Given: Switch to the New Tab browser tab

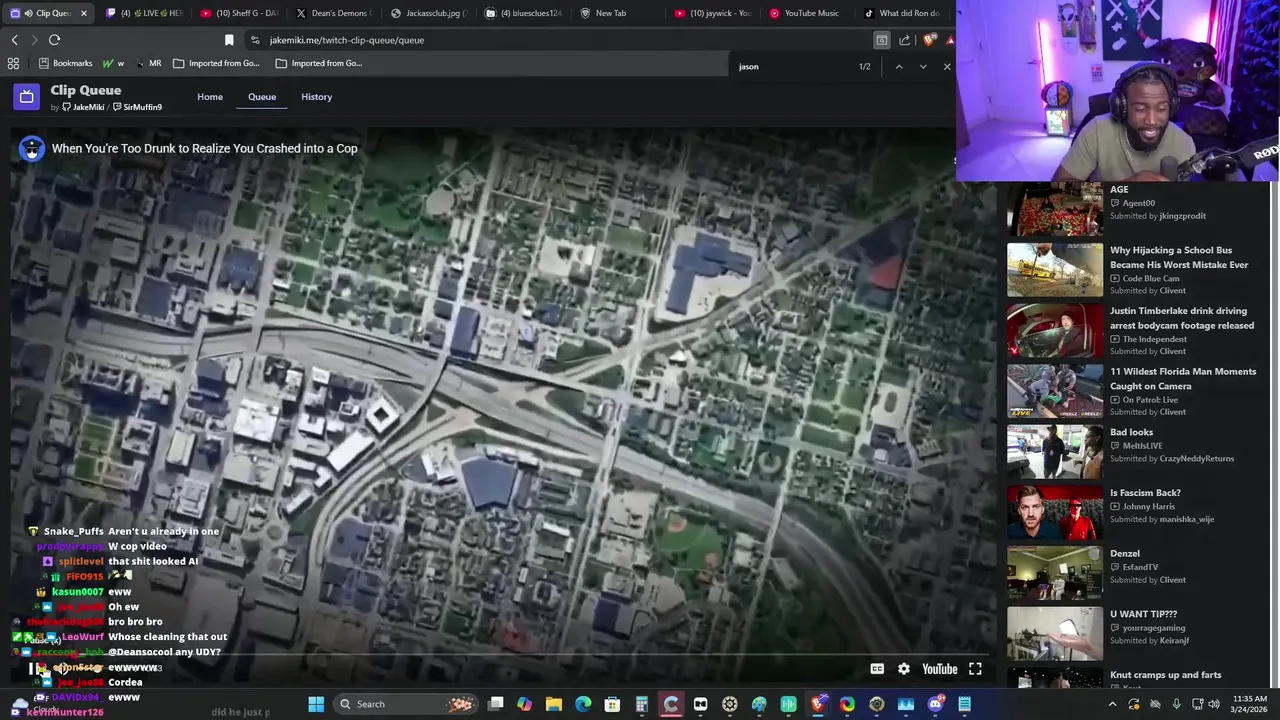Looking at the screenshot, I should click(x=618, y=13).
